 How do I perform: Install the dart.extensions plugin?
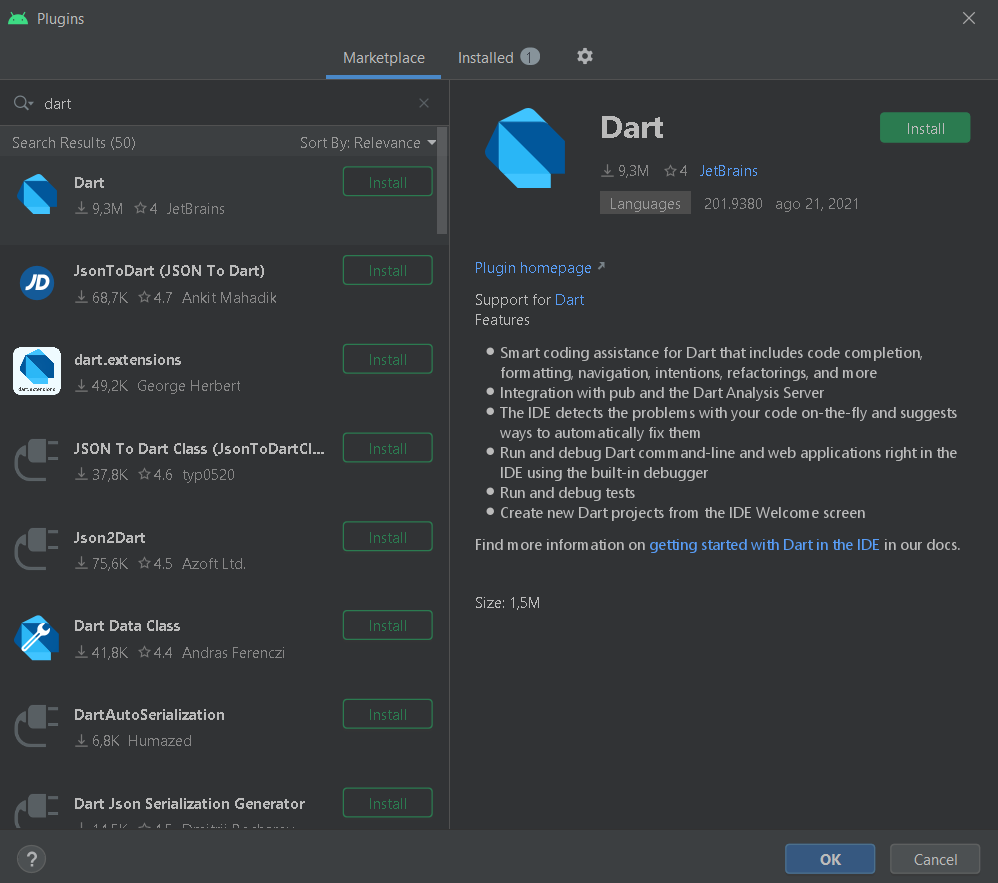(388, 360)
